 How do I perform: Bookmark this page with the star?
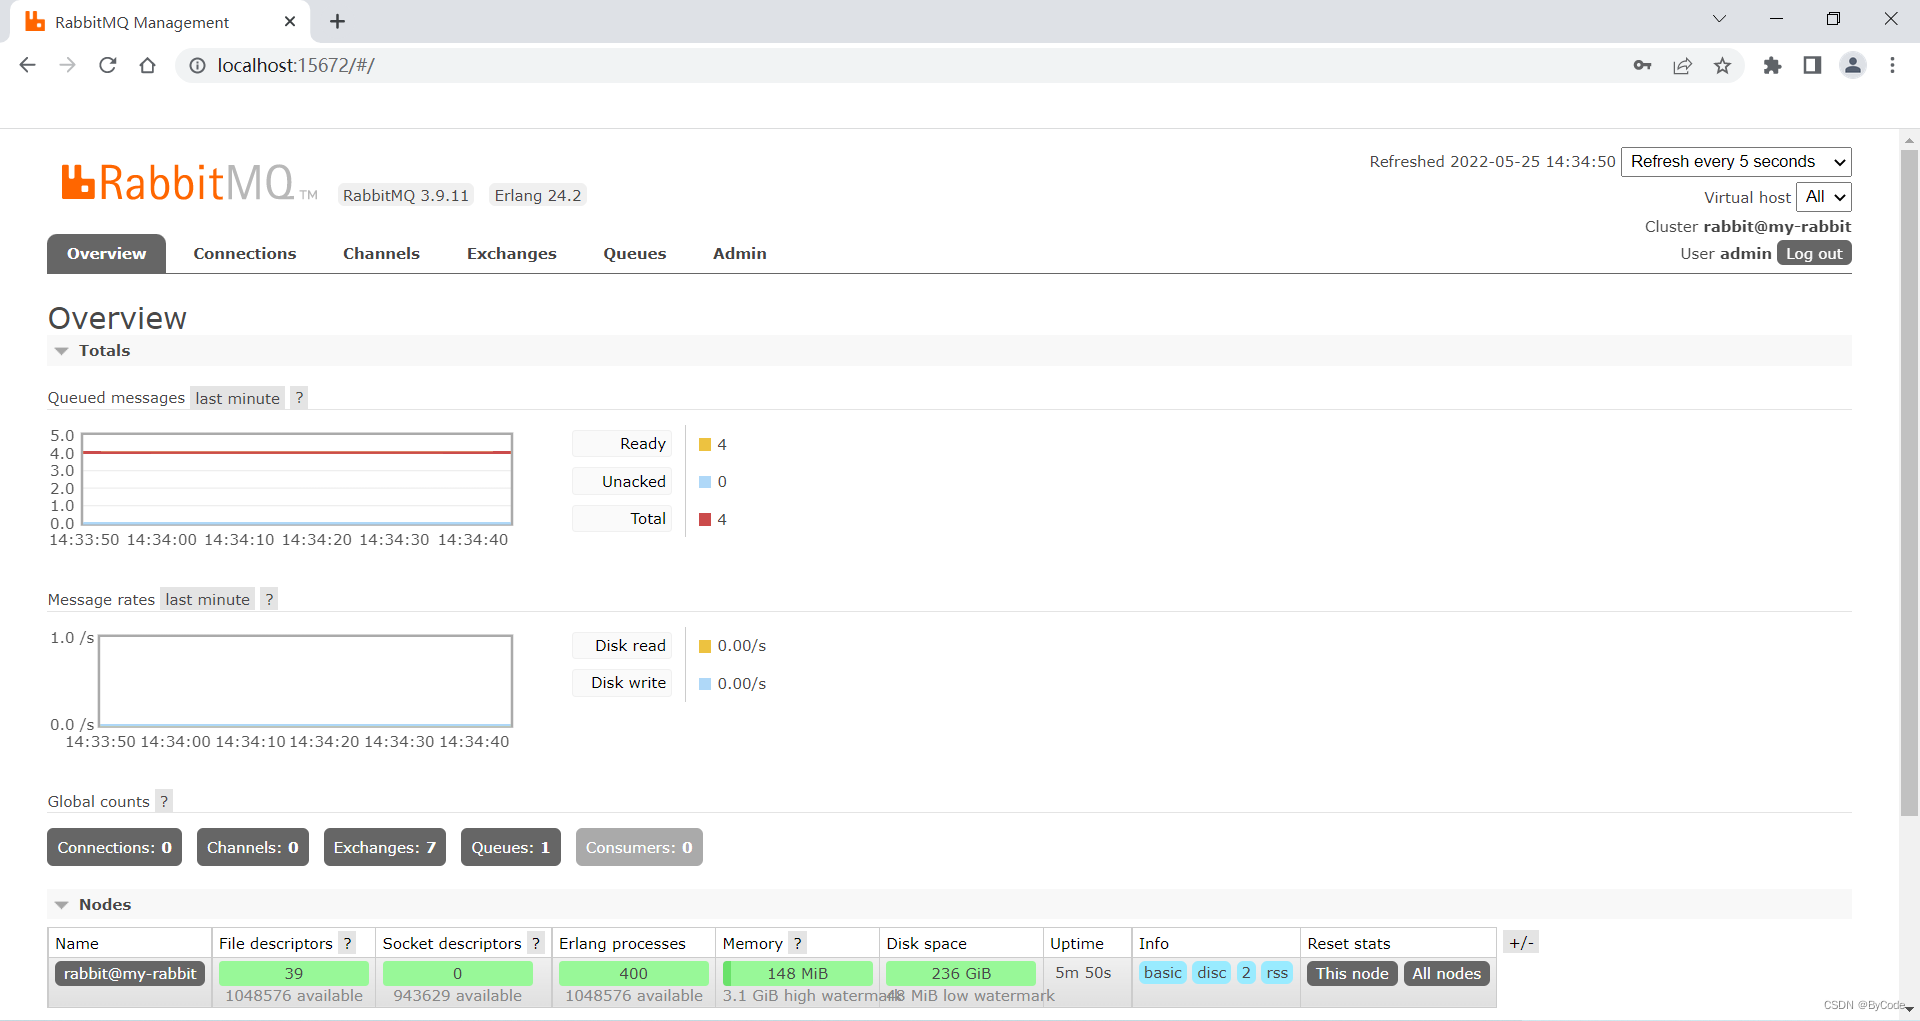(1722, 65)
